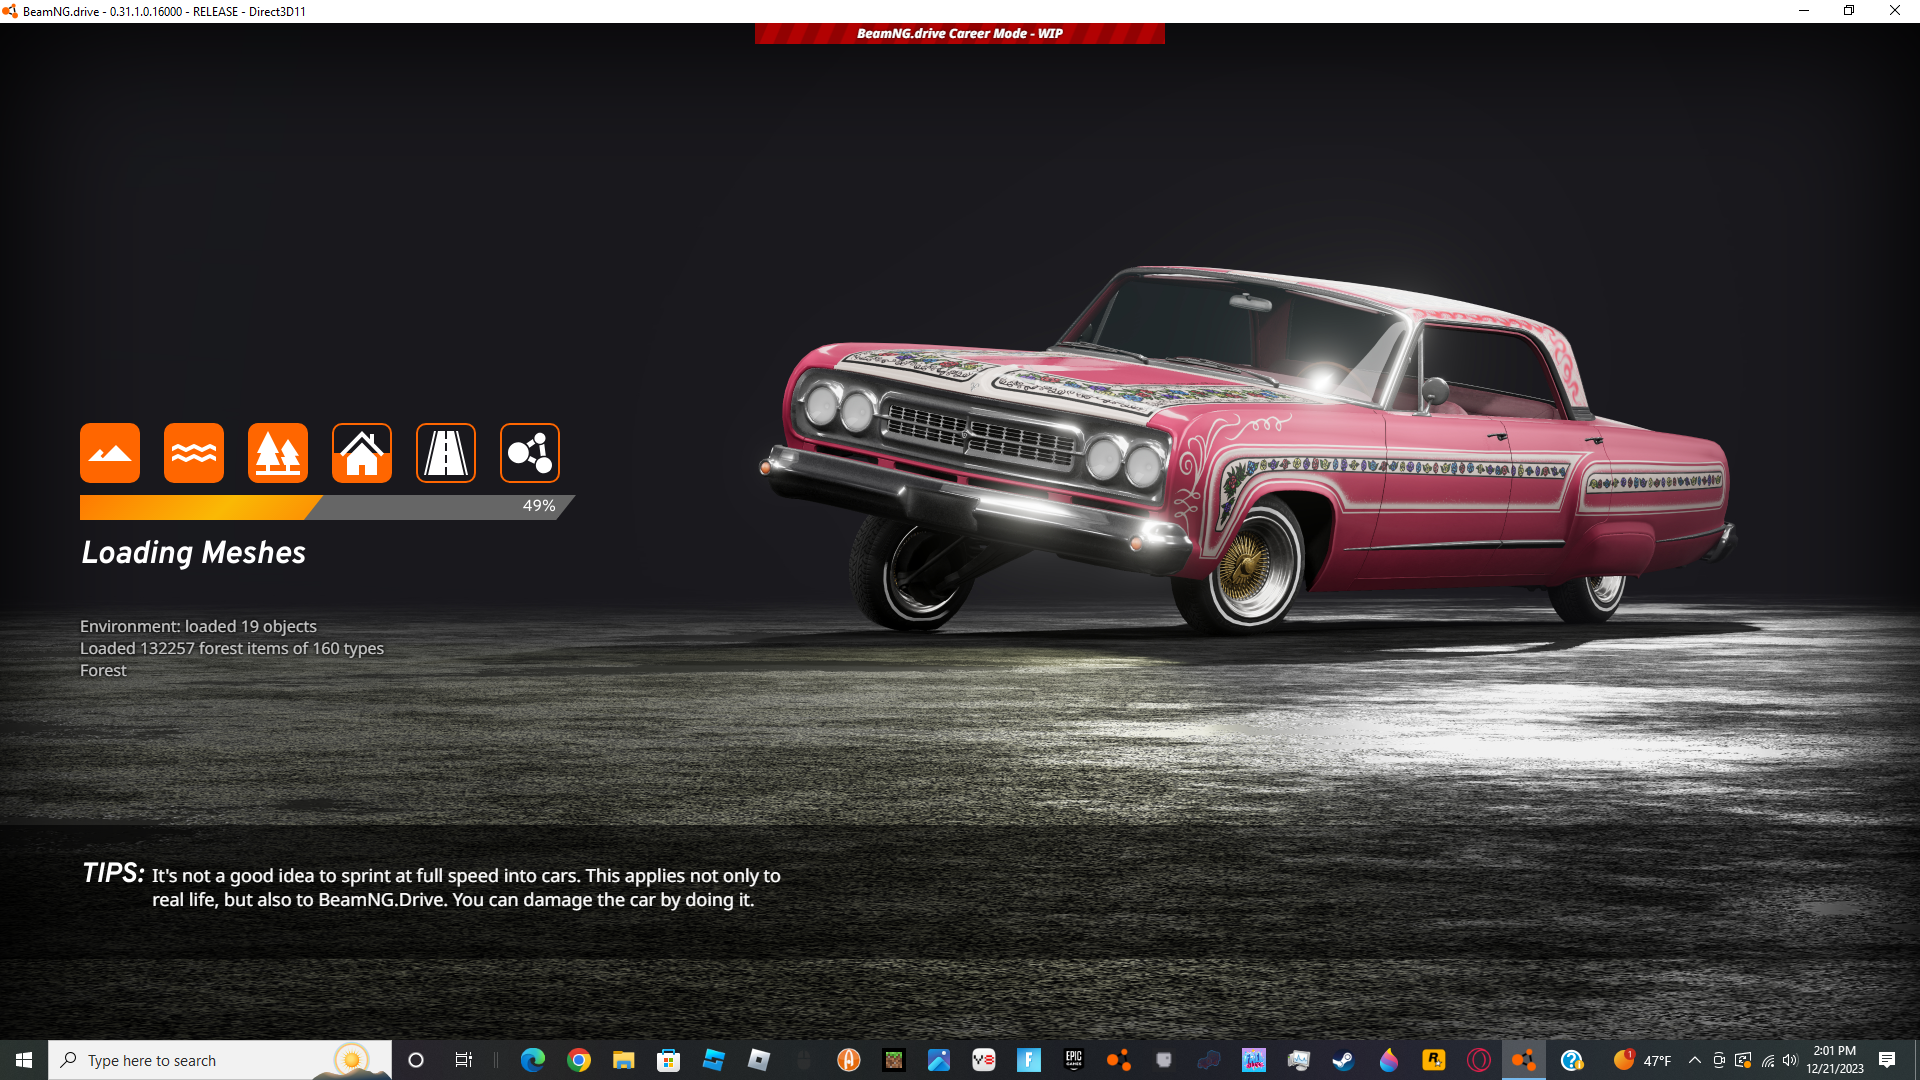Open Microsoft Store from taskbar
The image size is (1920, 1080).
click(668, 1060)
